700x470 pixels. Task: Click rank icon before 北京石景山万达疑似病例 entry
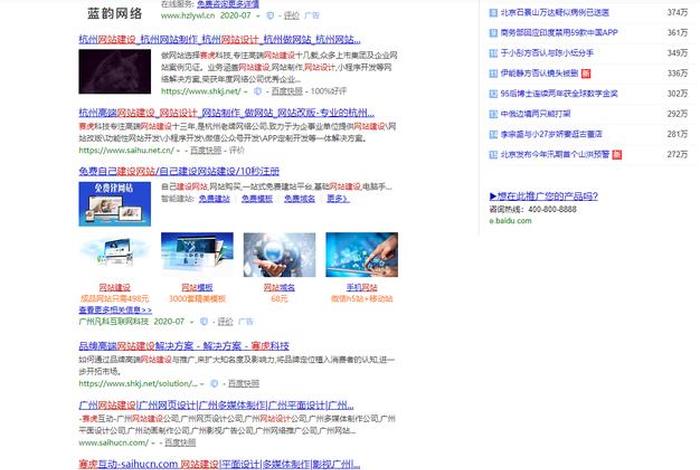click(493, 13)
